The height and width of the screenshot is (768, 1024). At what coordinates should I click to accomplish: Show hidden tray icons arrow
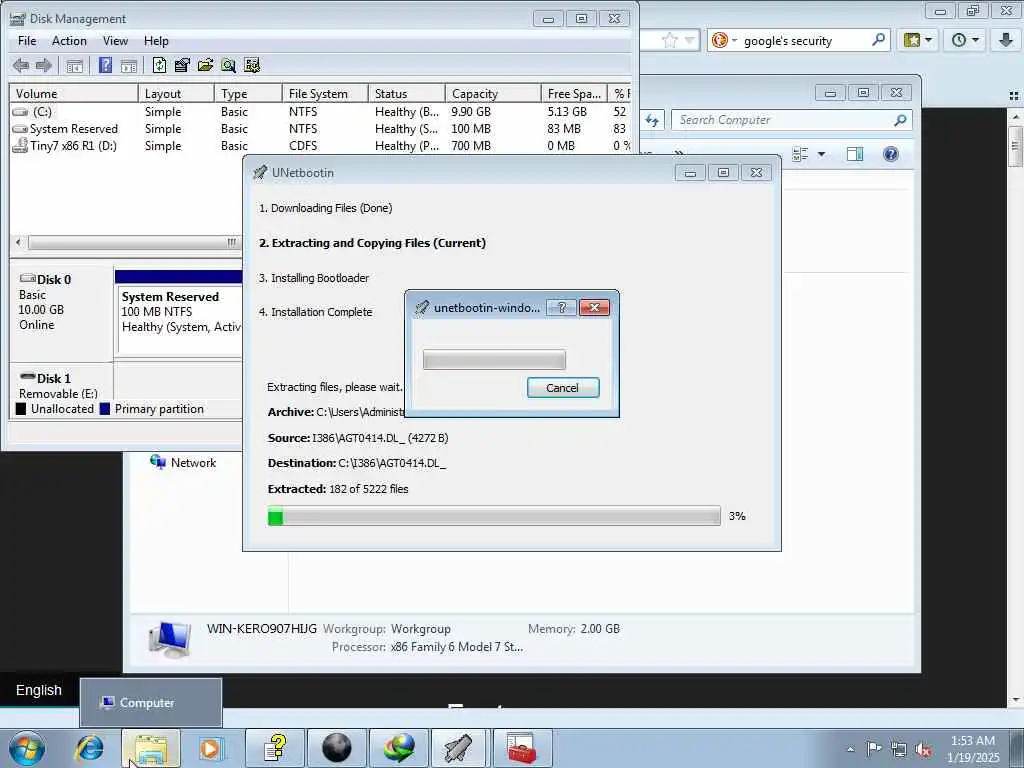[x=850, y=749]
